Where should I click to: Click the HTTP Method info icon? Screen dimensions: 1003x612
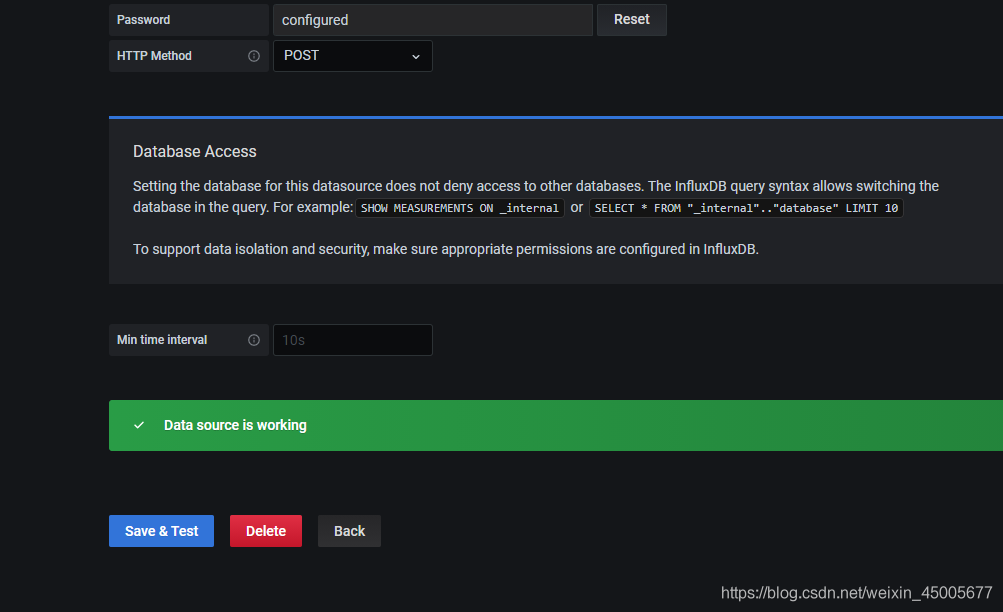point(254,56)
